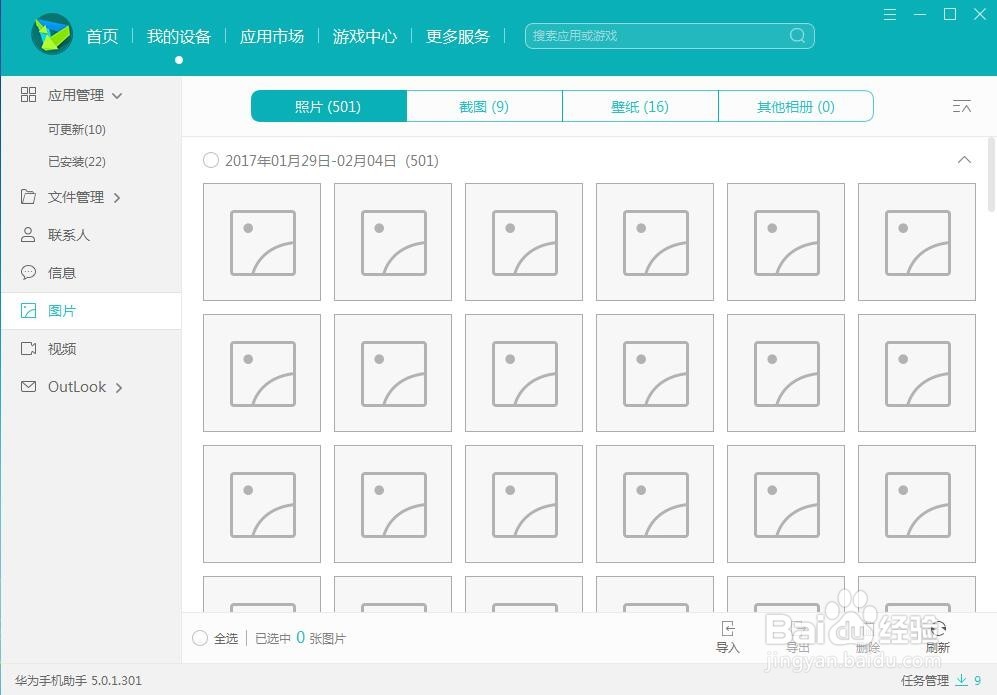Switch to the 其他相册 (0) tab
Screen dimensions: 997x695
(796, 106)
